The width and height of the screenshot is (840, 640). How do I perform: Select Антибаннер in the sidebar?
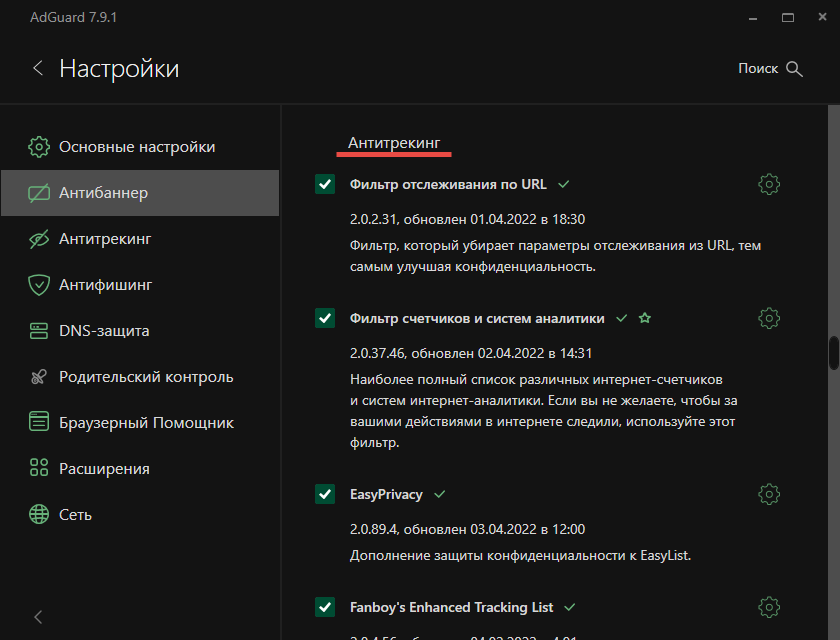[140, 193]
